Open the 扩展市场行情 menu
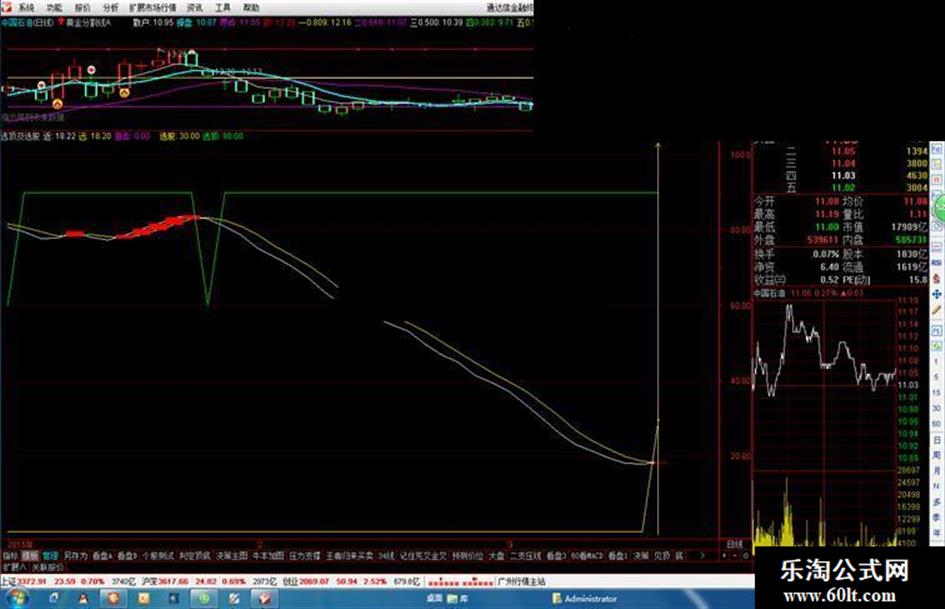Image resolution: width=945 pixels, height=609 pixels. [152, 8]
